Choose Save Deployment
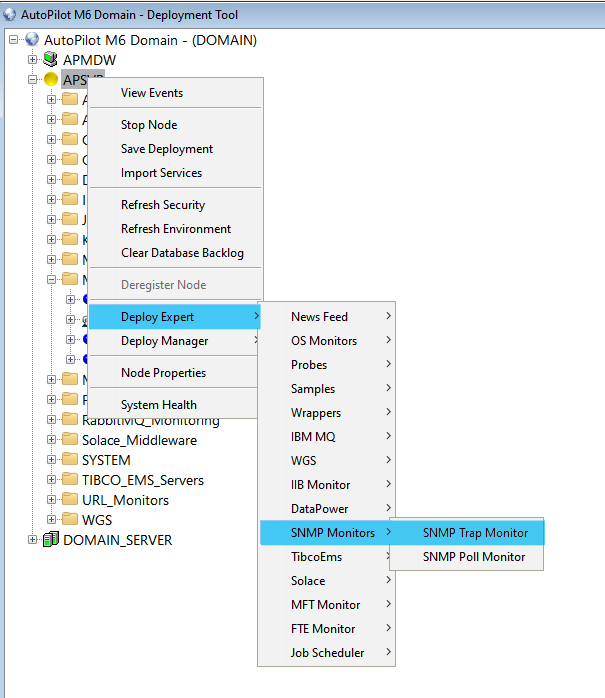The height and width of the screenshot is (698, 605). click(175, 149)
